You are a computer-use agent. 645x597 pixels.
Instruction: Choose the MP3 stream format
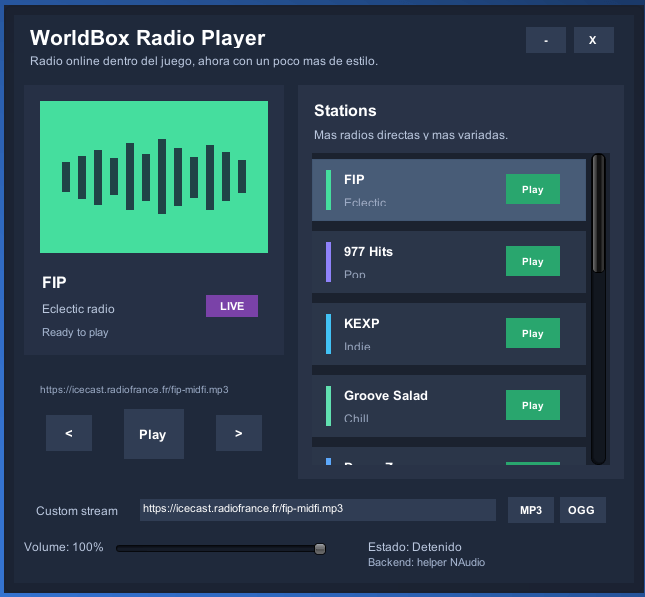(x=531, y=510)
